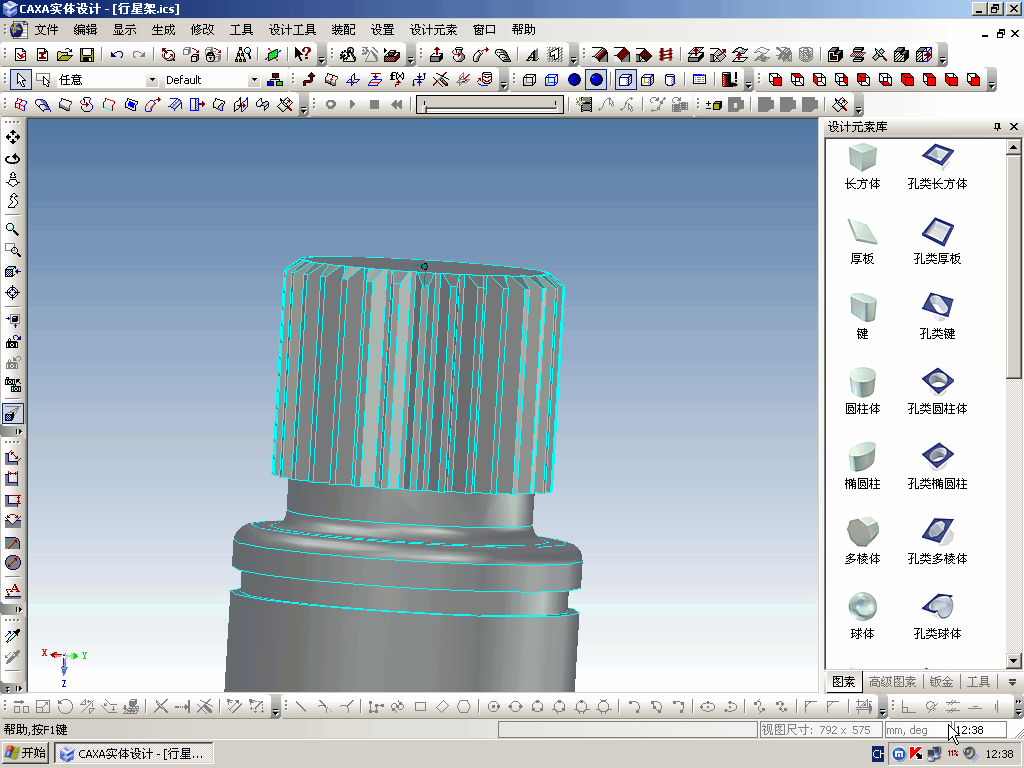Click the Open folder icon
The image size is (1024, 768).
[65, 55]
